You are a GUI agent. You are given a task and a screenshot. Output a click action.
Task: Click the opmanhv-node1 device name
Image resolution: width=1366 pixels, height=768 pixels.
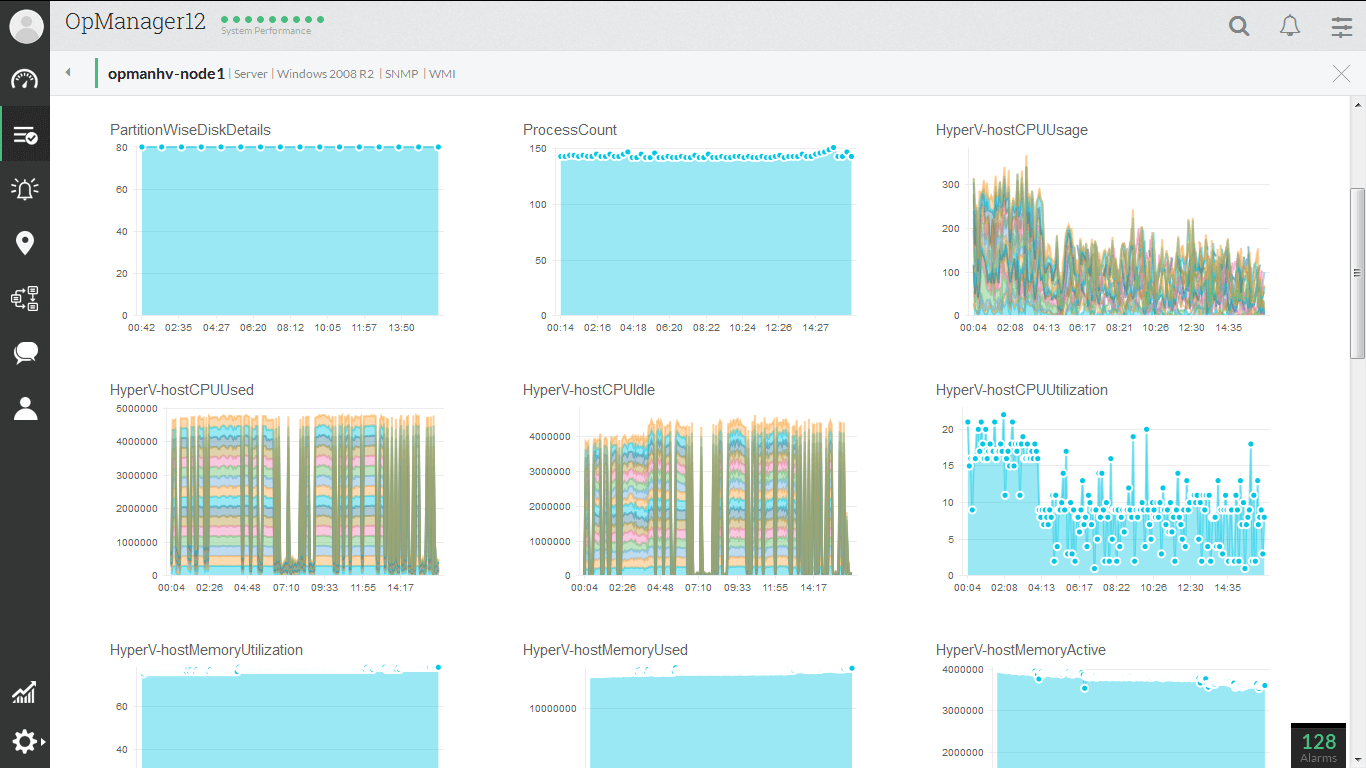coord(166,74)
